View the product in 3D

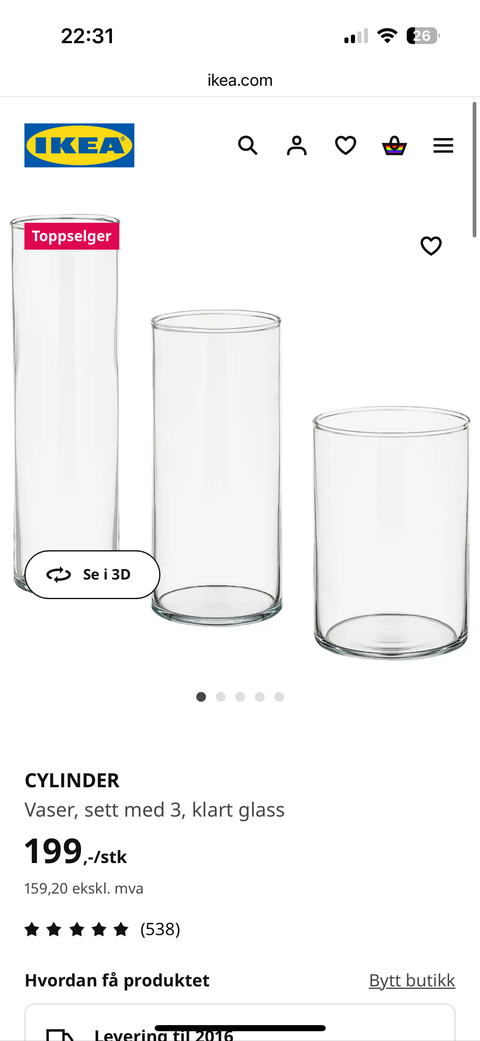tap(92, 574)
